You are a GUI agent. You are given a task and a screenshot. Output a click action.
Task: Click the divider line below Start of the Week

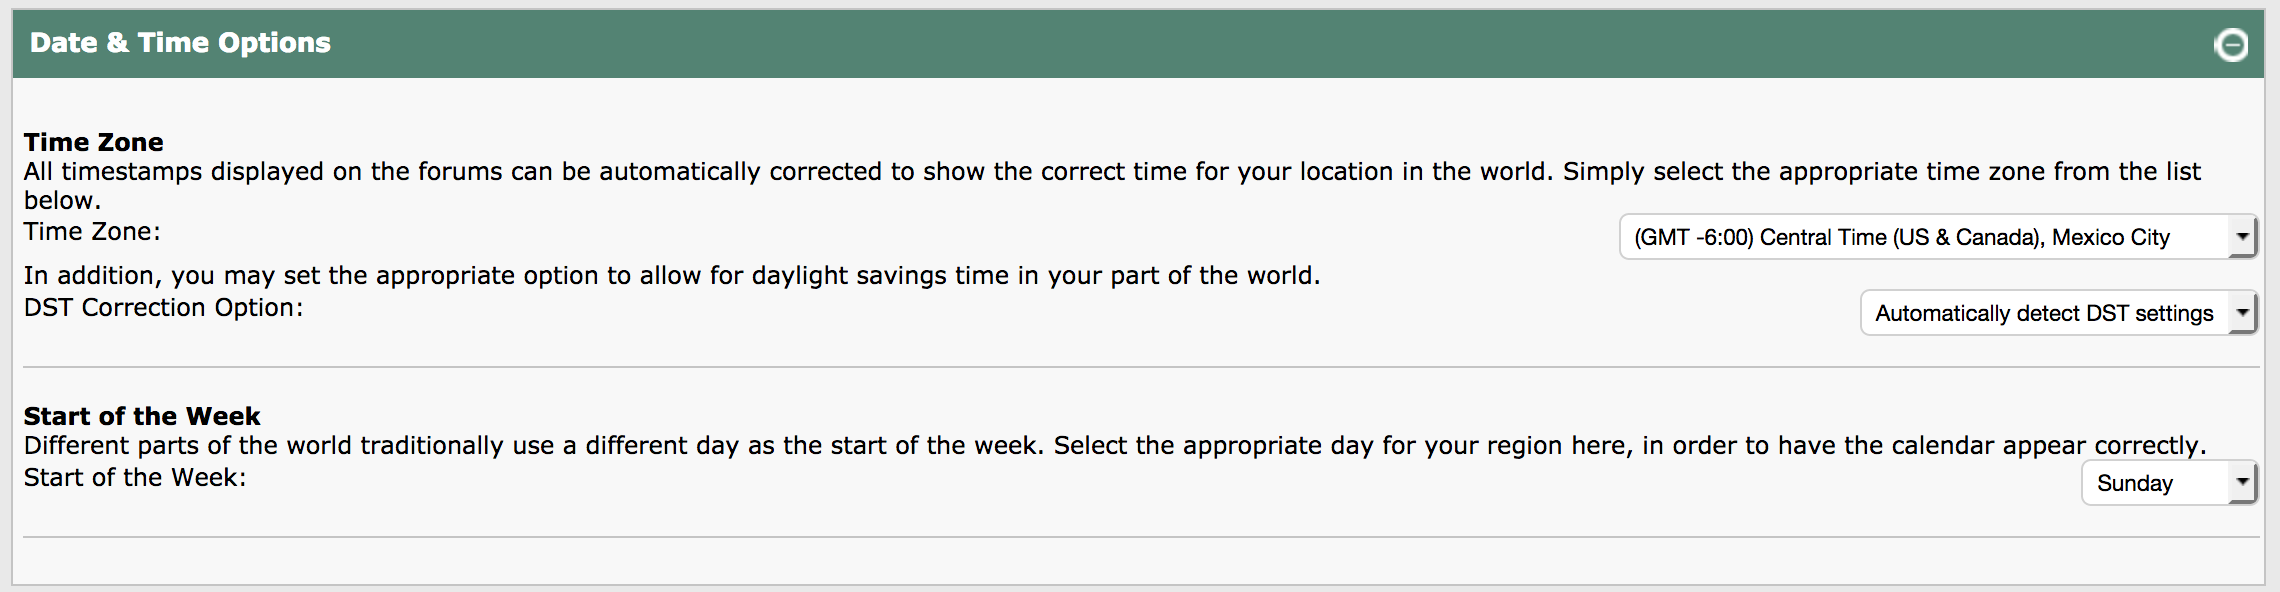(1140, 537)
